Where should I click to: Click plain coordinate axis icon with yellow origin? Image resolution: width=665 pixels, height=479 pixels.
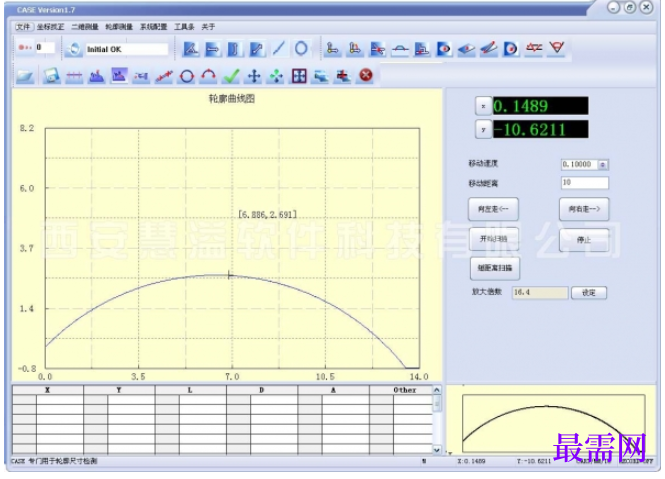tap(332, 49)
